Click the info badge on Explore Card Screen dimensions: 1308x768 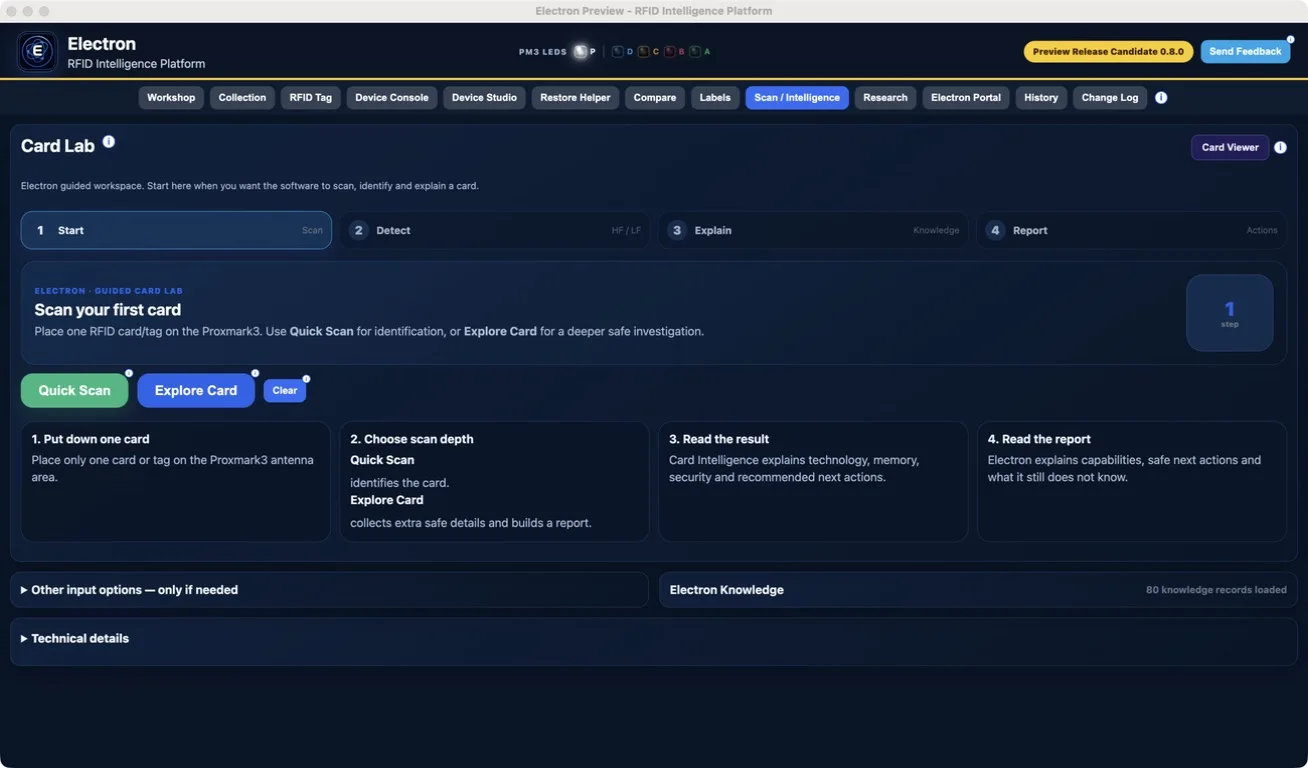(x=255, y=373)
